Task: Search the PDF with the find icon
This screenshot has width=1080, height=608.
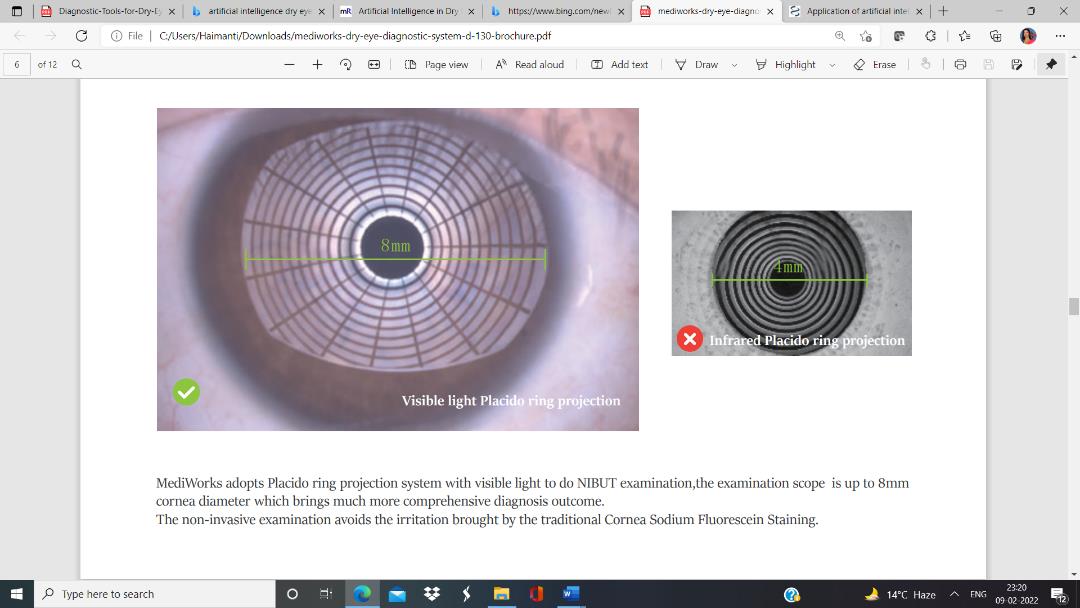Action: click(76, 64)
